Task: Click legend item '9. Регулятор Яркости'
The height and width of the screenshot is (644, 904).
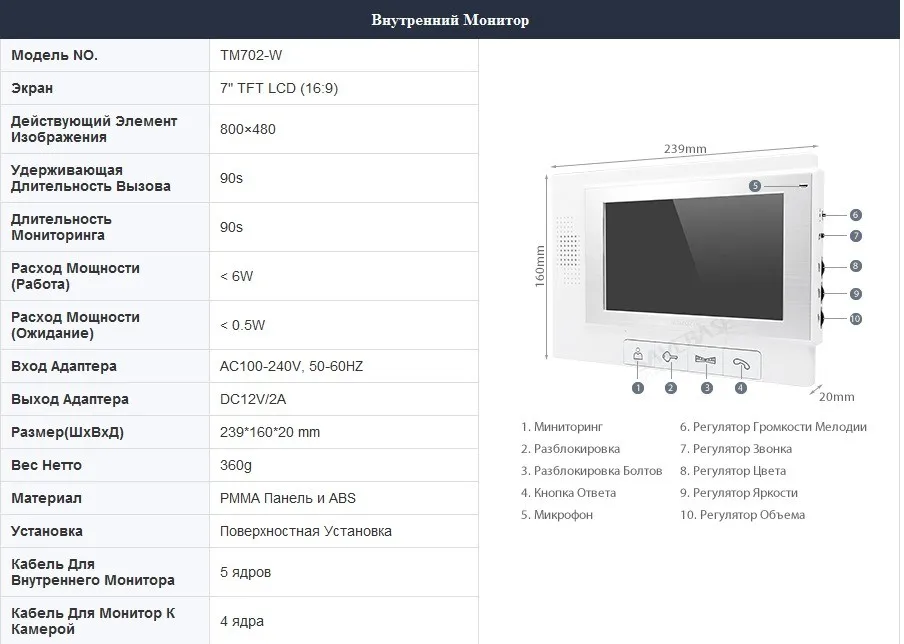Action: (x=739, y=492)
